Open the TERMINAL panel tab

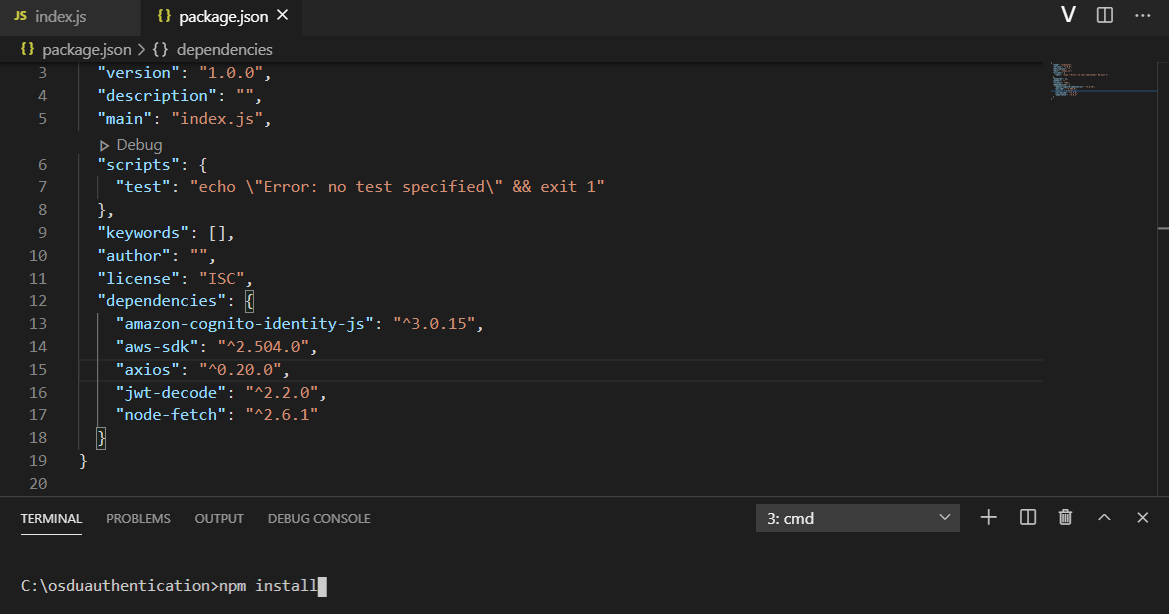click(x=51, y=519)
